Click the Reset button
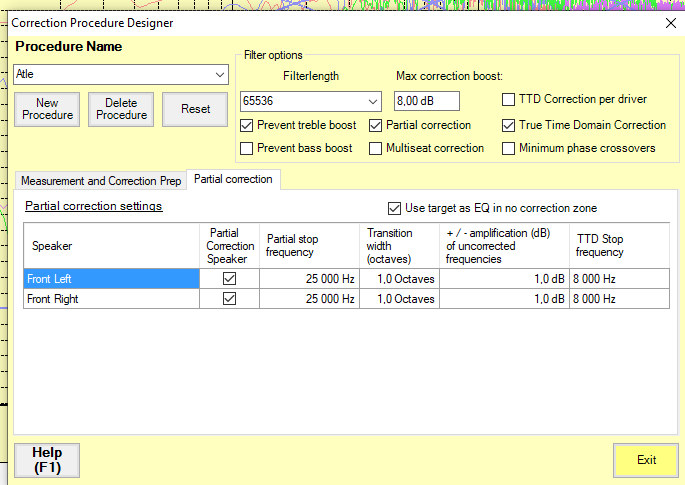 click(x=196, y=109)
